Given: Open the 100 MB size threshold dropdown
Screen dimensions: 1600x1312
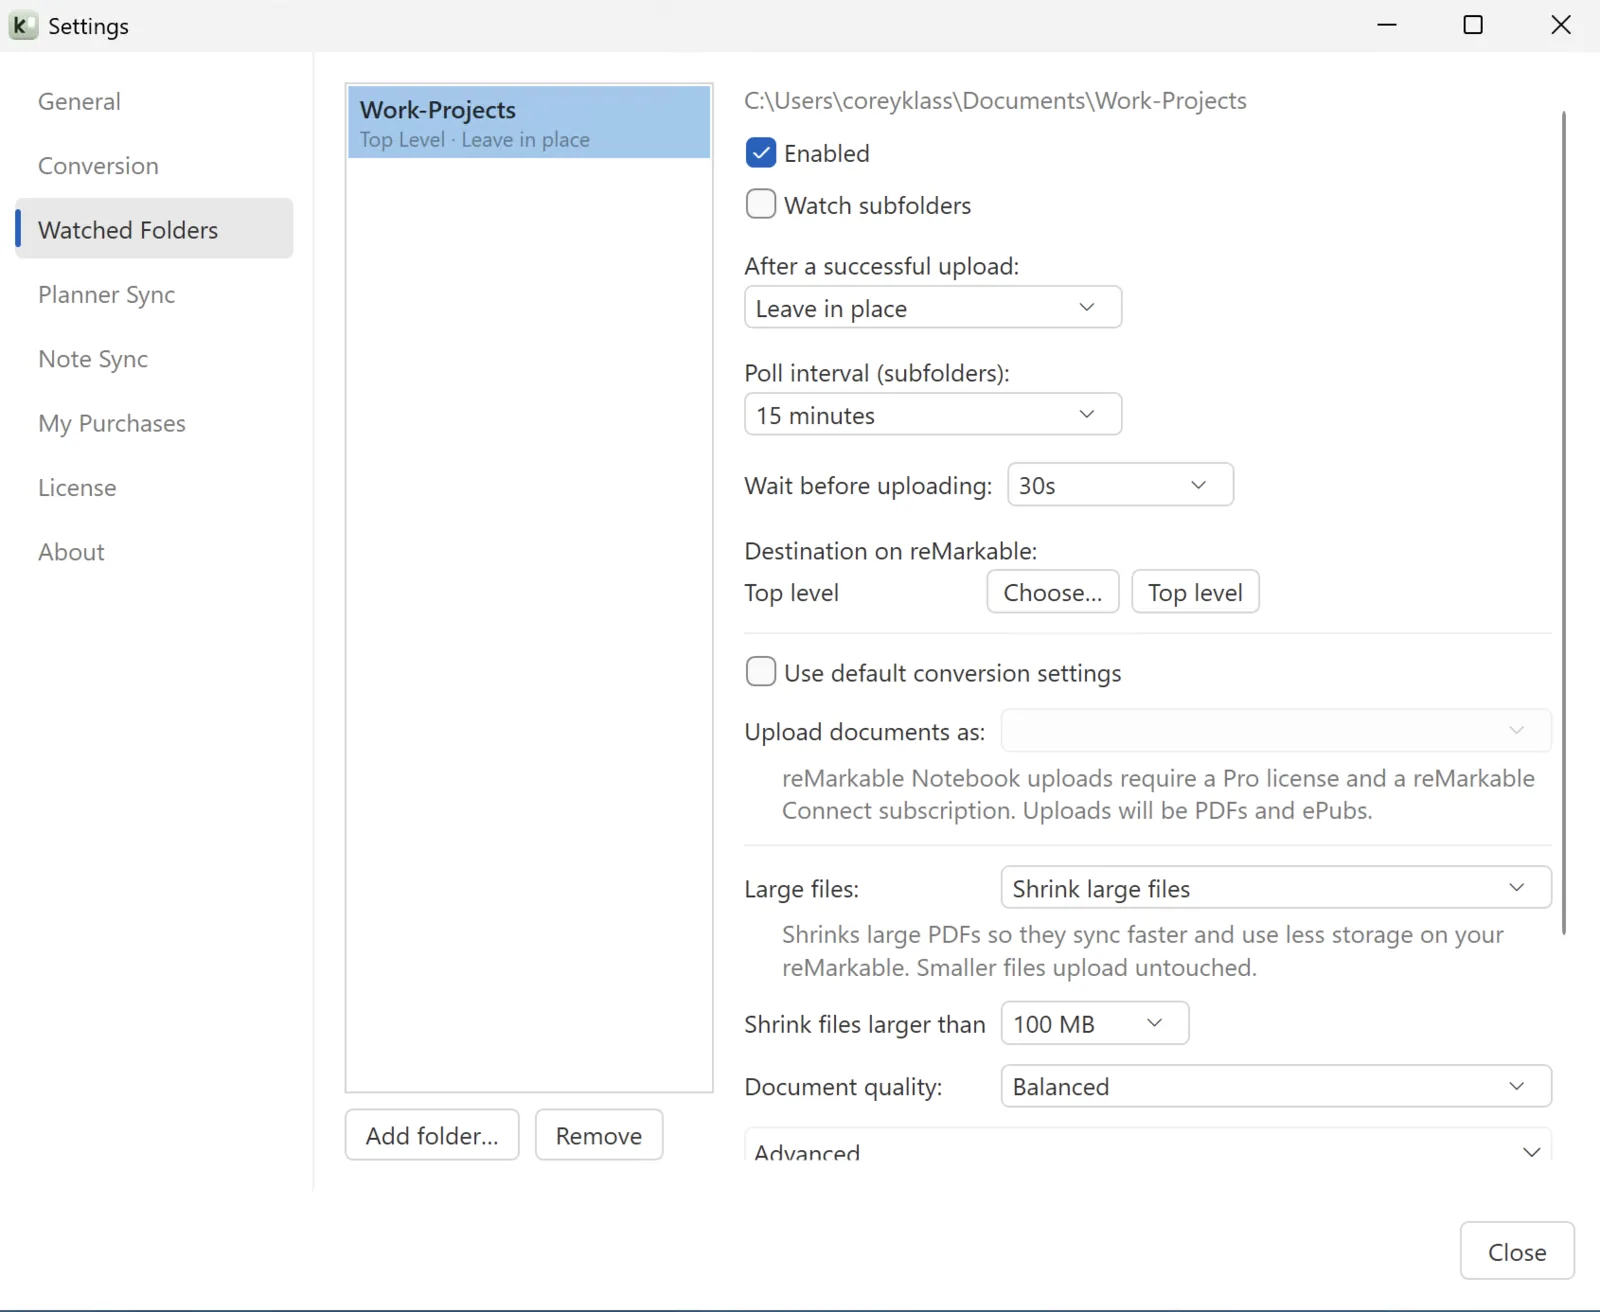Looking at the screenshot, I should [1095, 1023].
